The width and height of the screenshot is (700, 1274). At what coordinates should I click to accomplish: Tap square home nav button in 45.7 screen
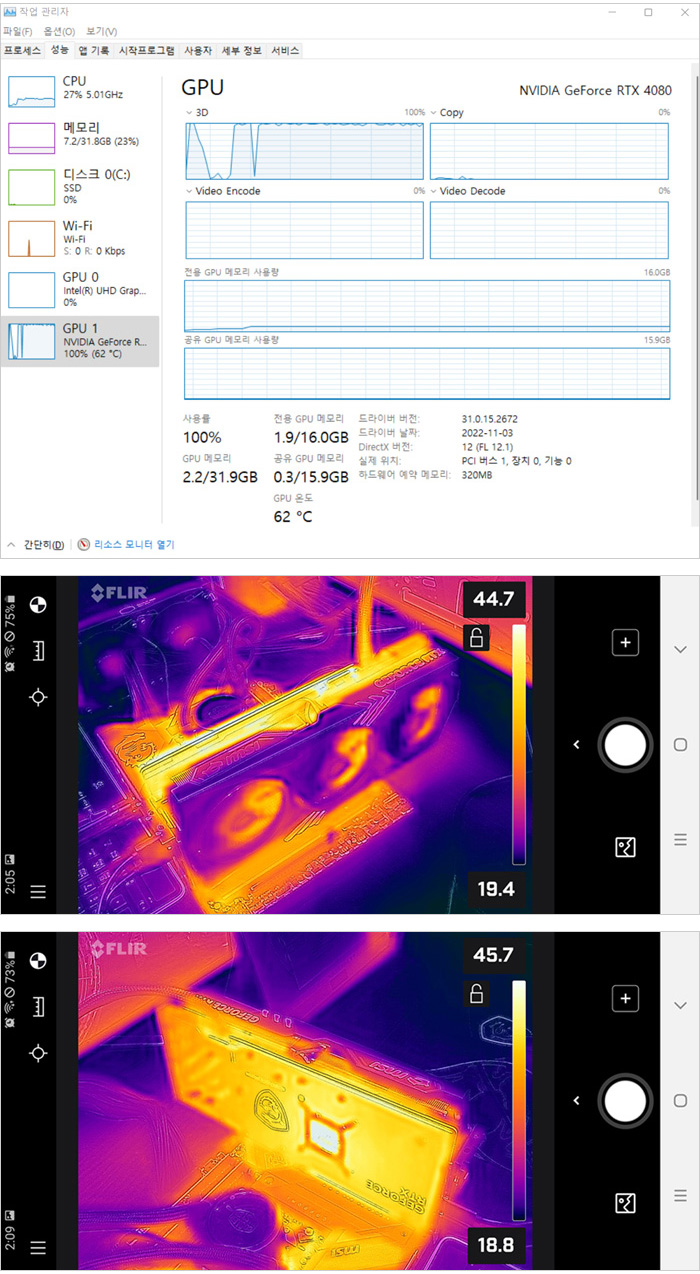tap(680, 1100)
